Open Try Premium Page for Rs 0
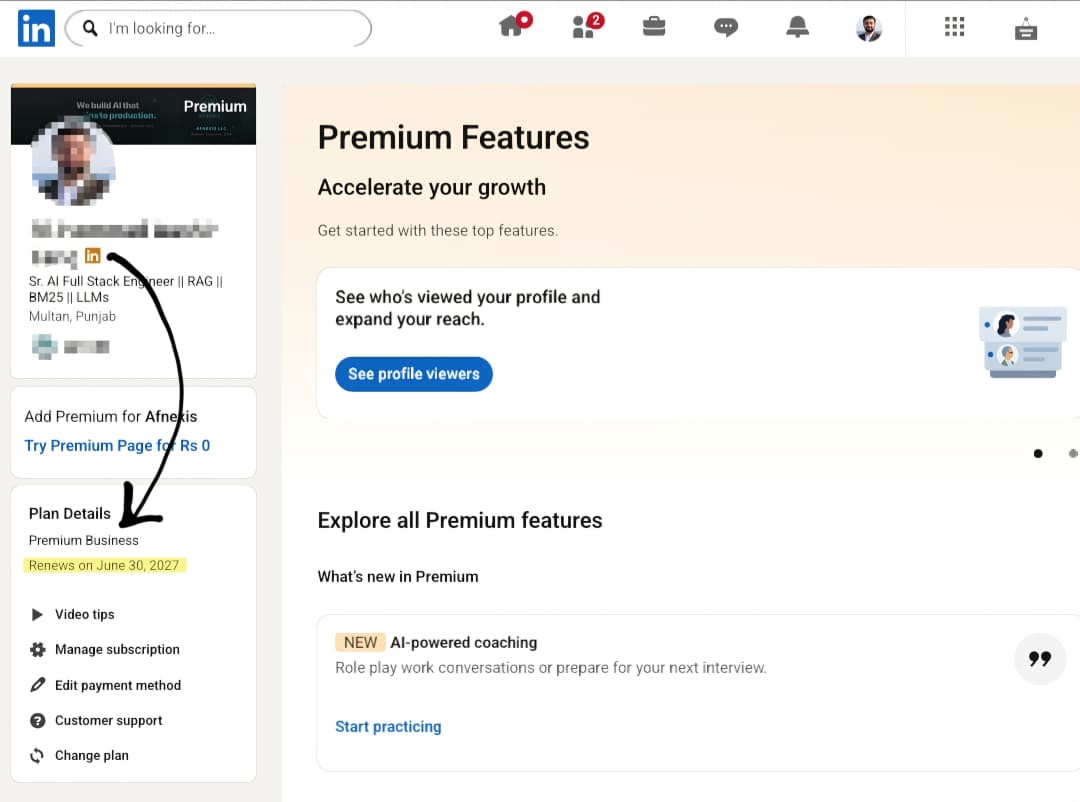The height and width of the screenshot is (802, 1080). [x=117, y=446]
